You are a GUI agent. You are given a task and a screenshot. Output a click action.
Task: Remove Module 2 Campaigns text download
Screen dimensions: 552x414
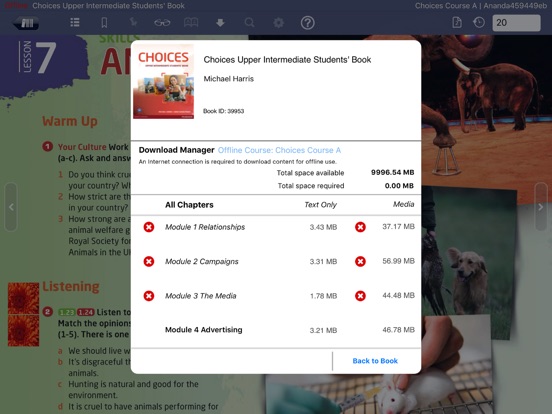click(x=149, y=262)
